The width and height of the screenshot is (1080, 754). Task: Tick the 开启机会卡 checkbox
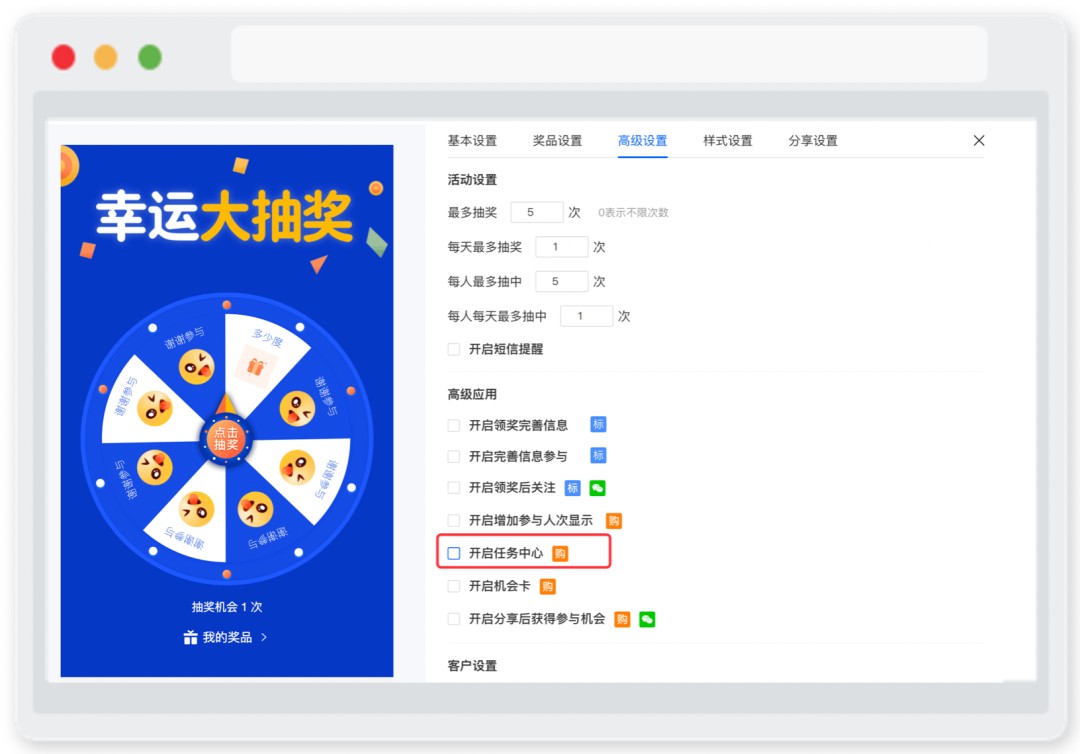454,586
